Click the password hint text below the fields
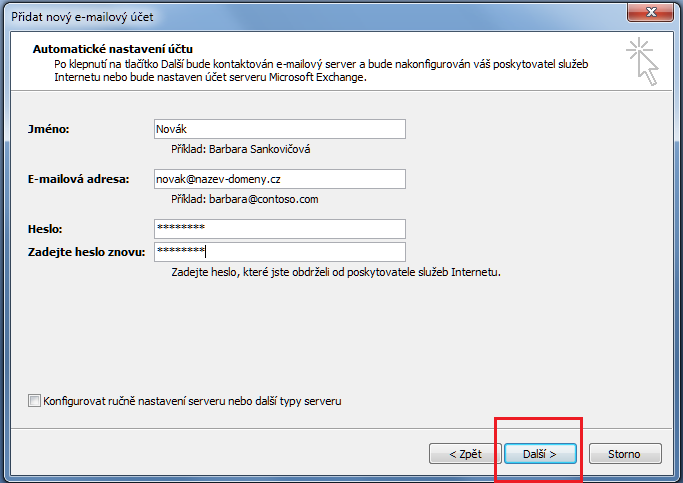The height and width of the screenshot is (483, 683). 336,272
